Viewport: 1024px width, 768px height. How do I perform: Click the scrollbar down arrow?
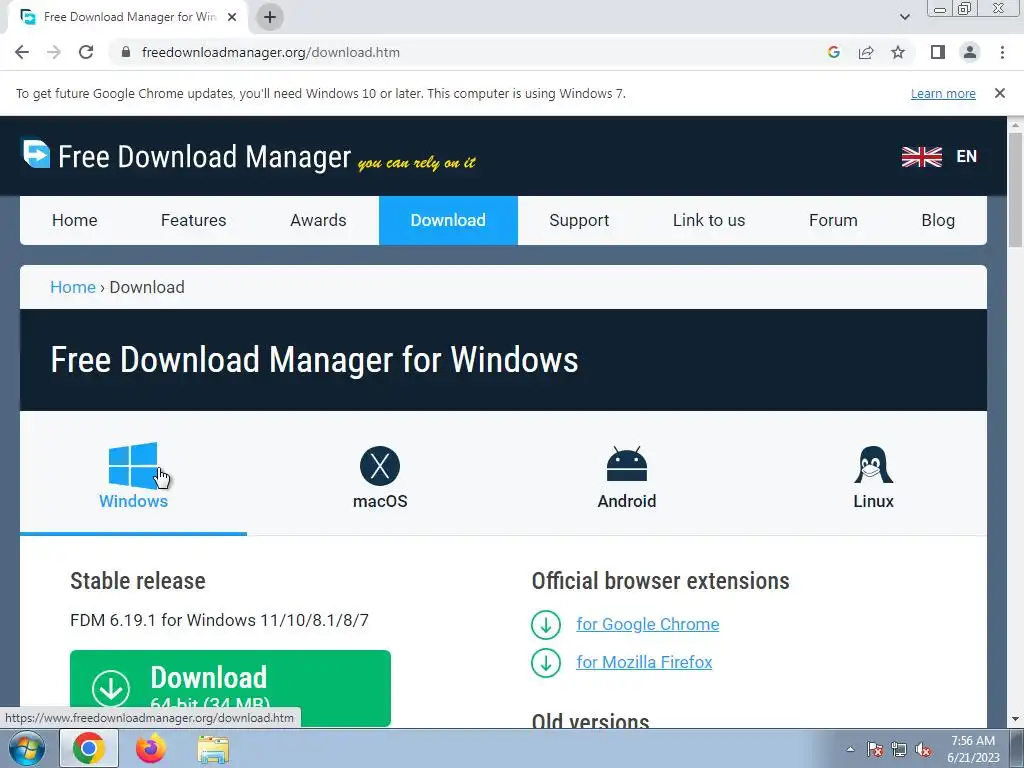pyautogui.click(x=1015, y=720)
